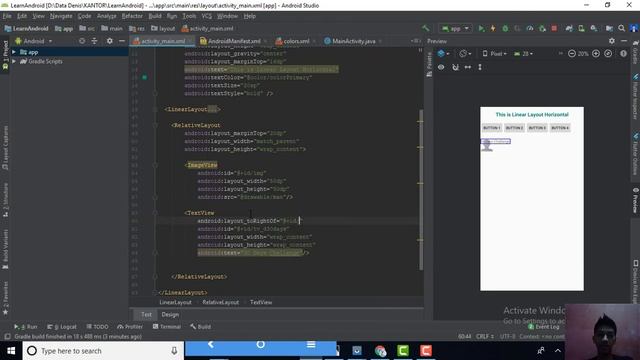Open the VCS menu

pyautogui.click(x=207, y=16)
